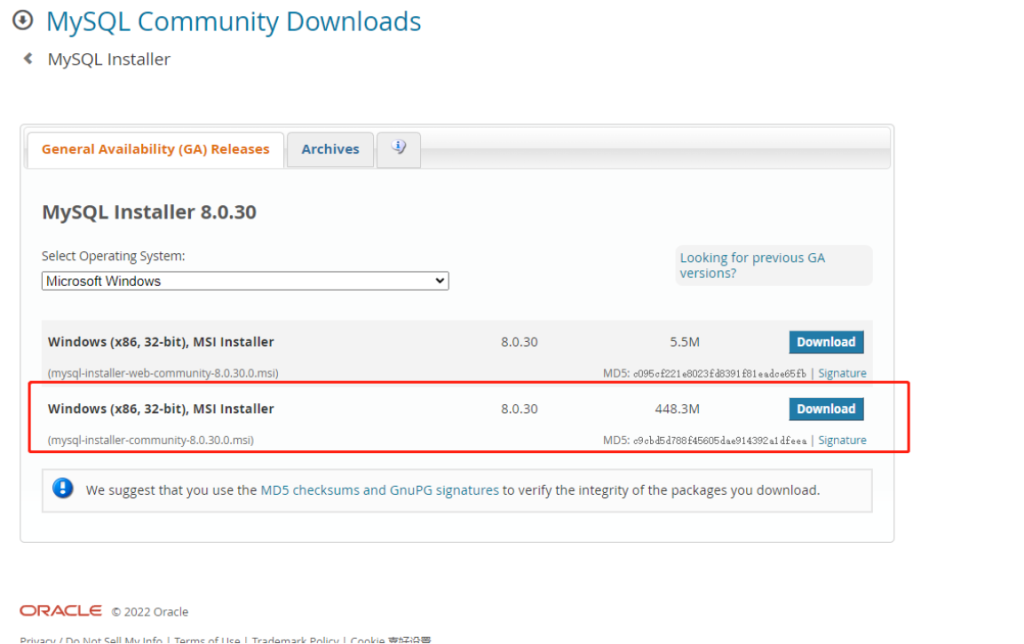The height and width of the screenshot is (644, 1024).
Task: Download the 5.5M web-community installer
Action: pyautogui.click(x=826, y=342)
